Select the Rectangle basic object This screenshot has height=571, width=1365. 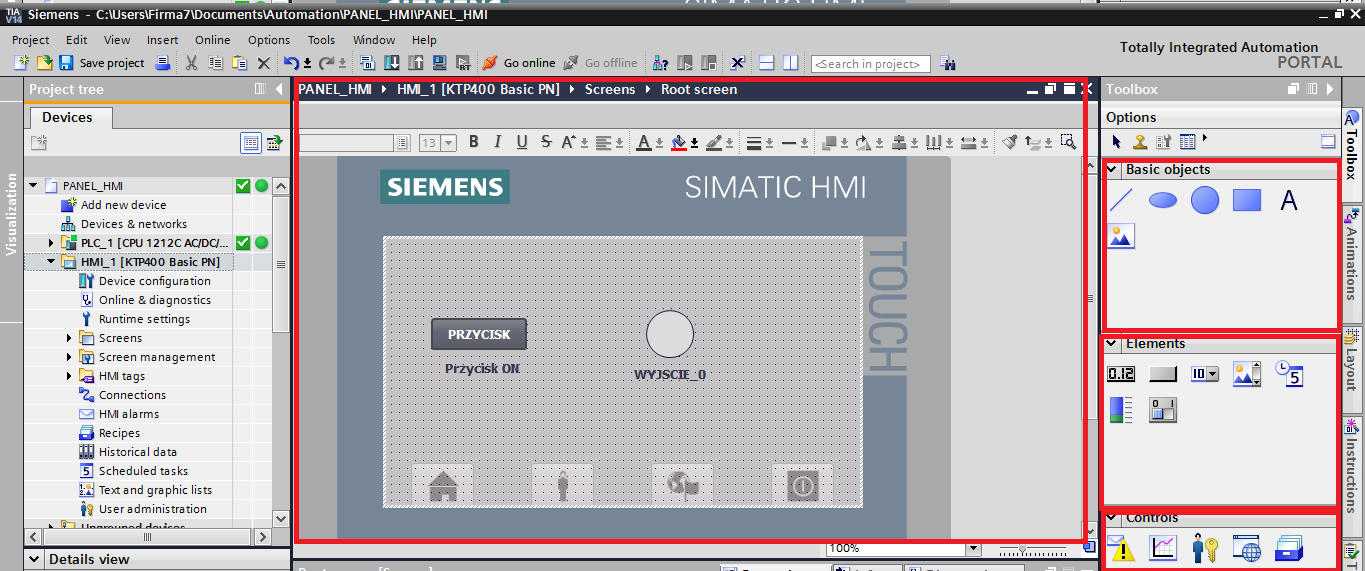click(1247, 201)
